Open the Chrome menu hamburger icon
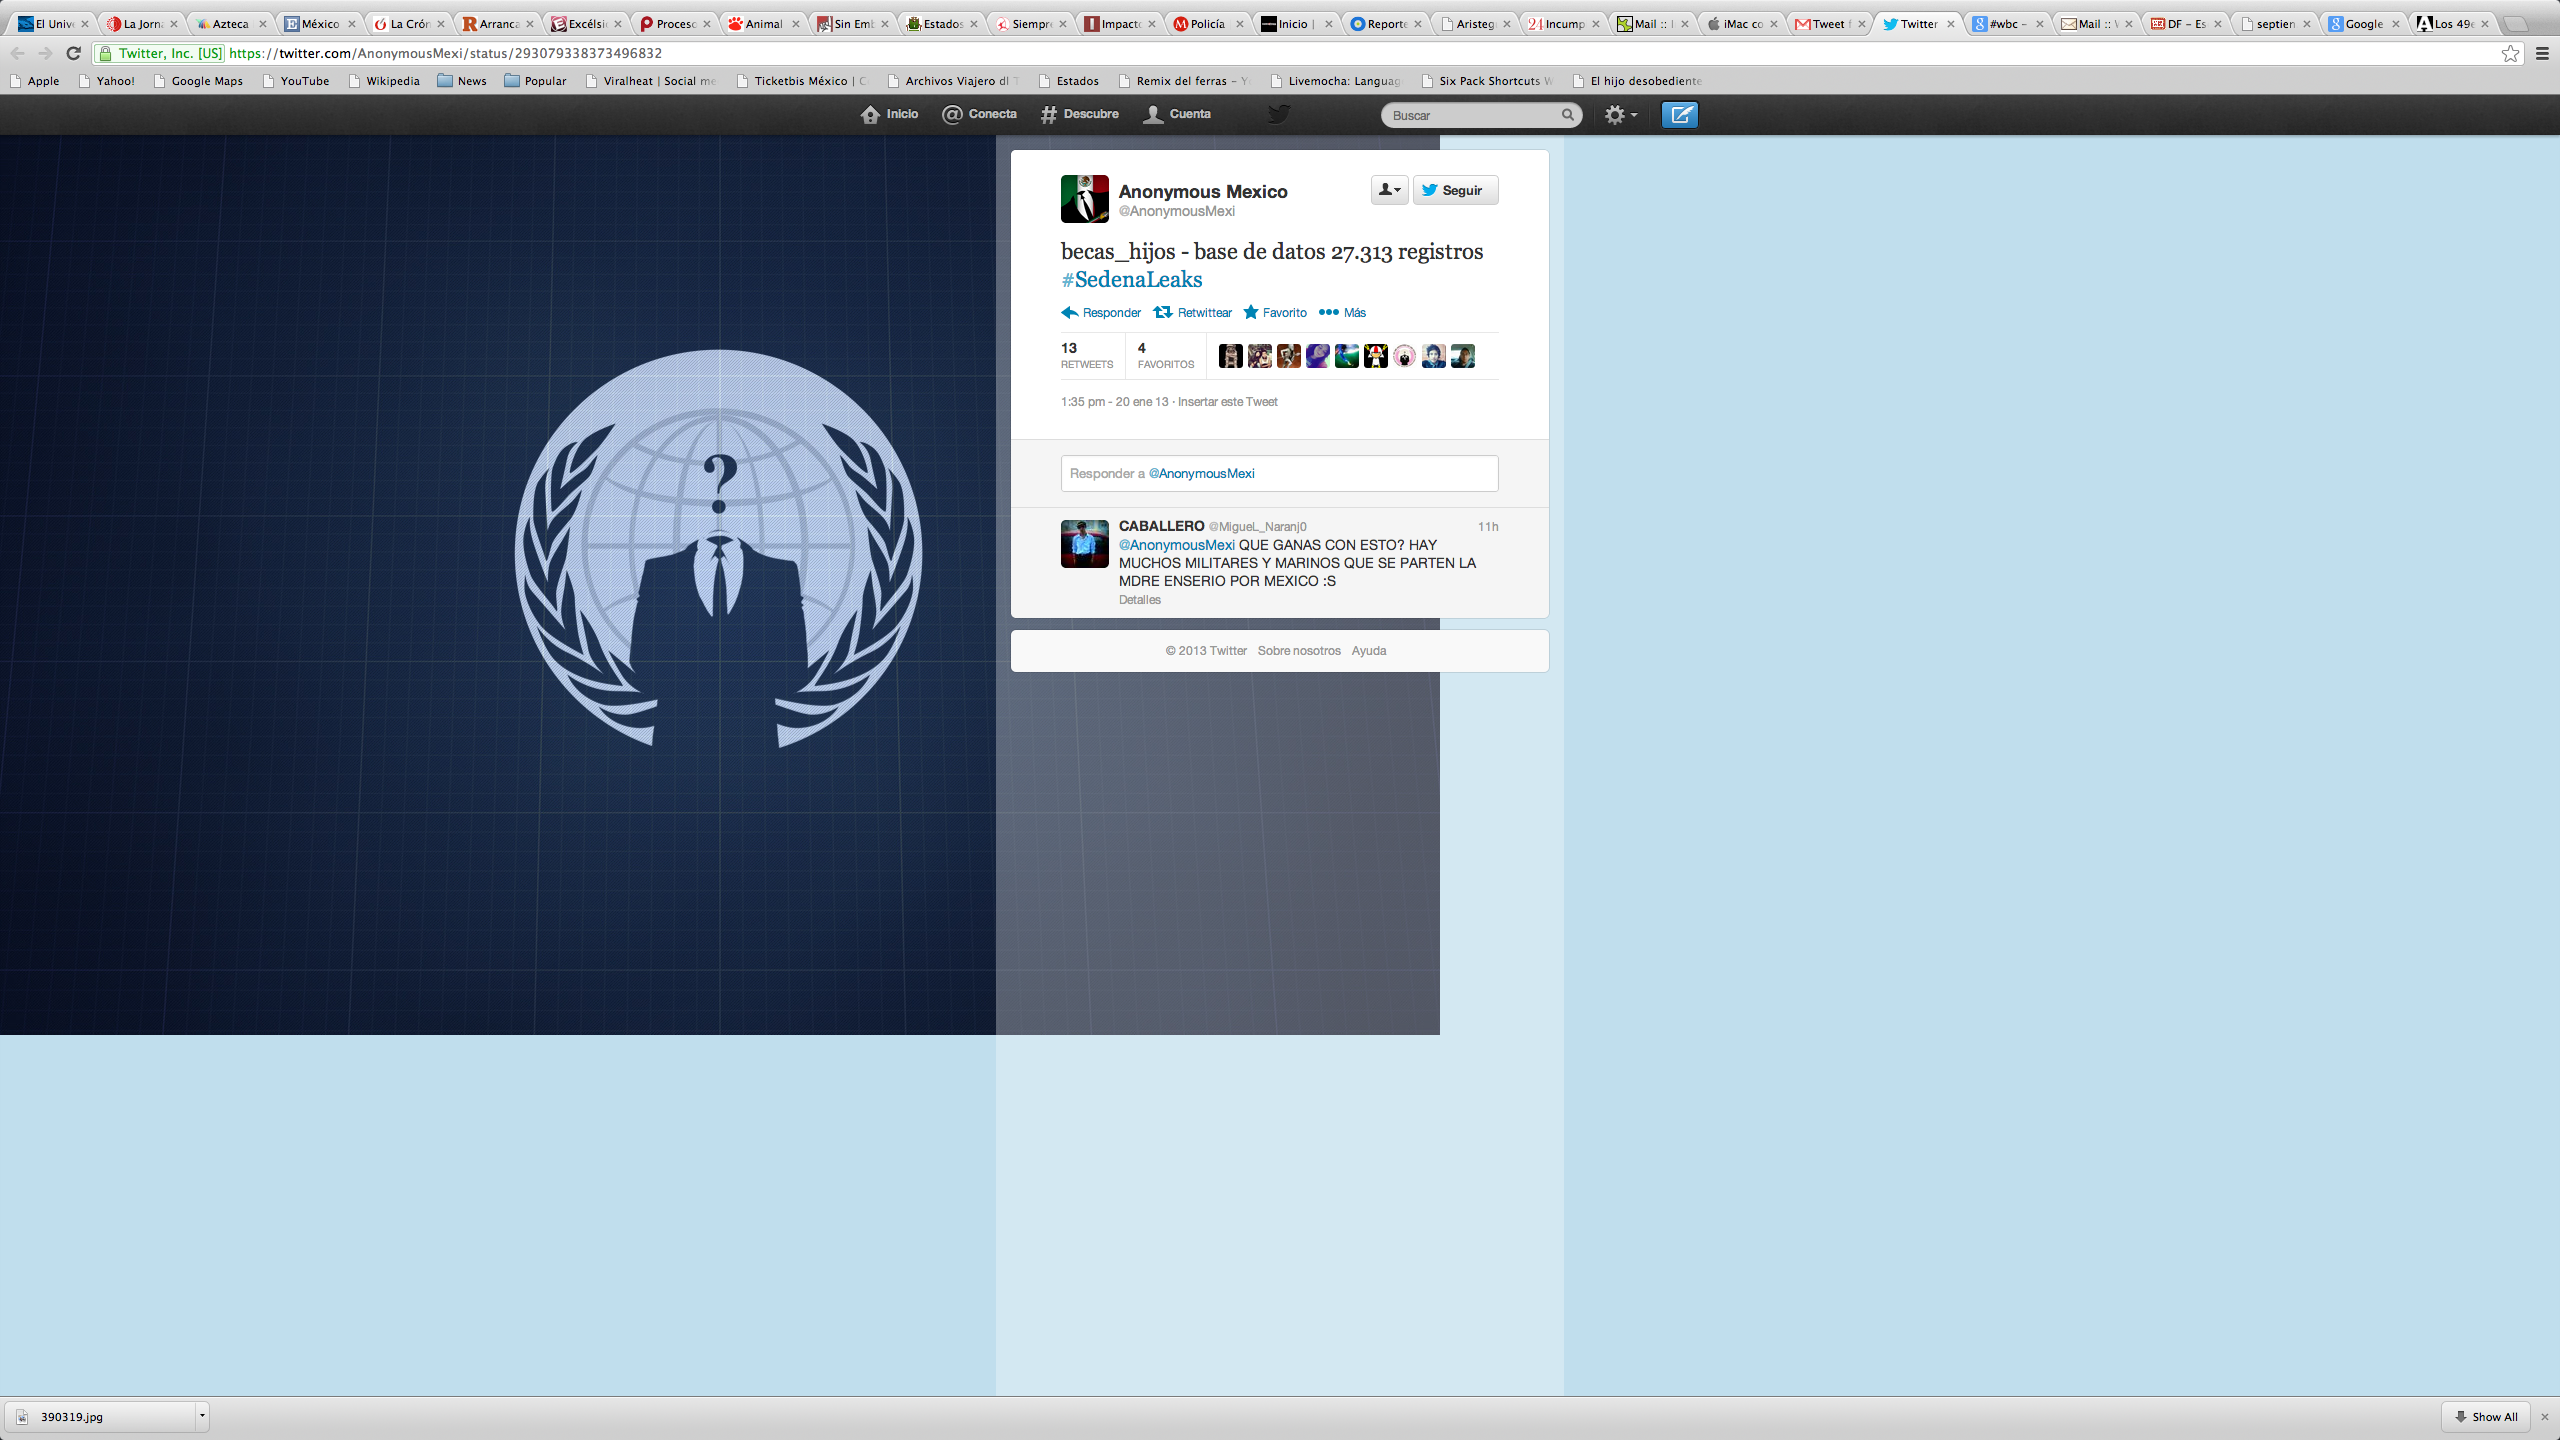Image resolution: width=2560 pixels, height=1440 pixels. coord(2542,54)
